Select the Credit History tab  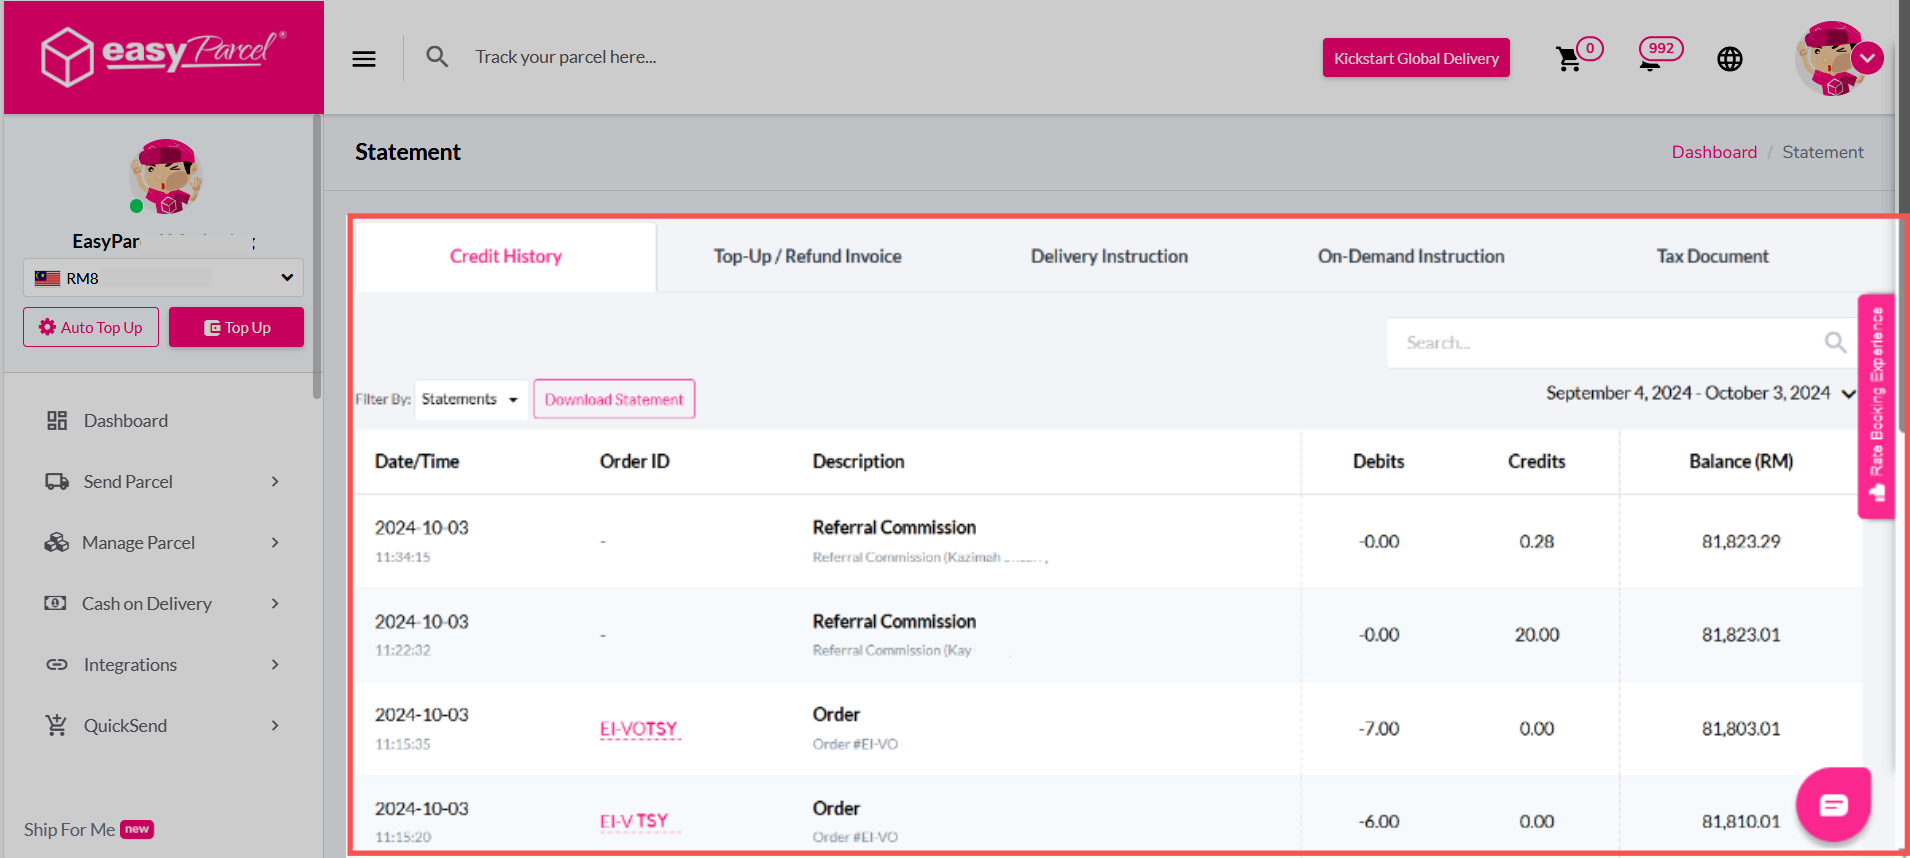coord(506,257)
